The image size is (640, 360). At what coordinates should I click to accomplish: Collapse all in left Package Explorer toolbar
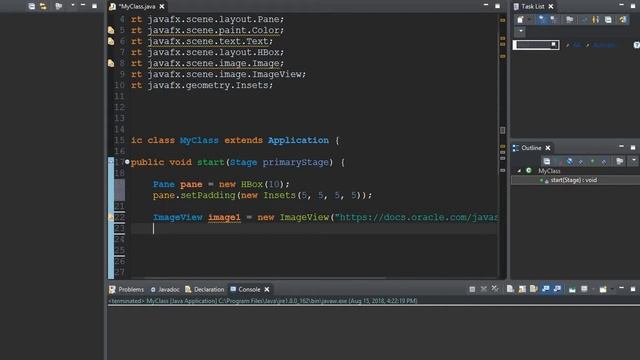coord(31,7)
